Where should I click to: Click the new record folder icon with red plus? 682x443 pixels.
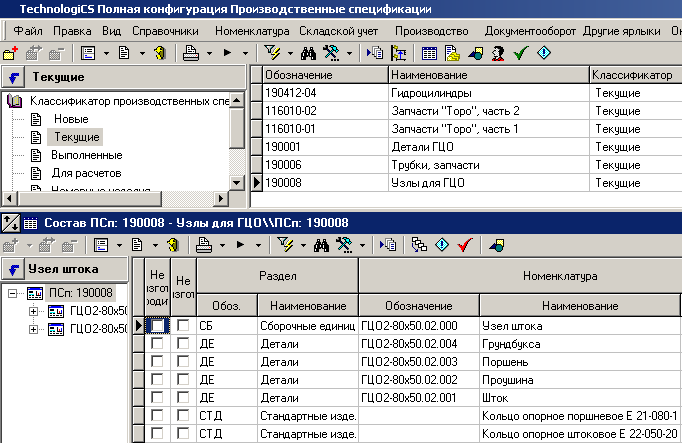point(10,53)
